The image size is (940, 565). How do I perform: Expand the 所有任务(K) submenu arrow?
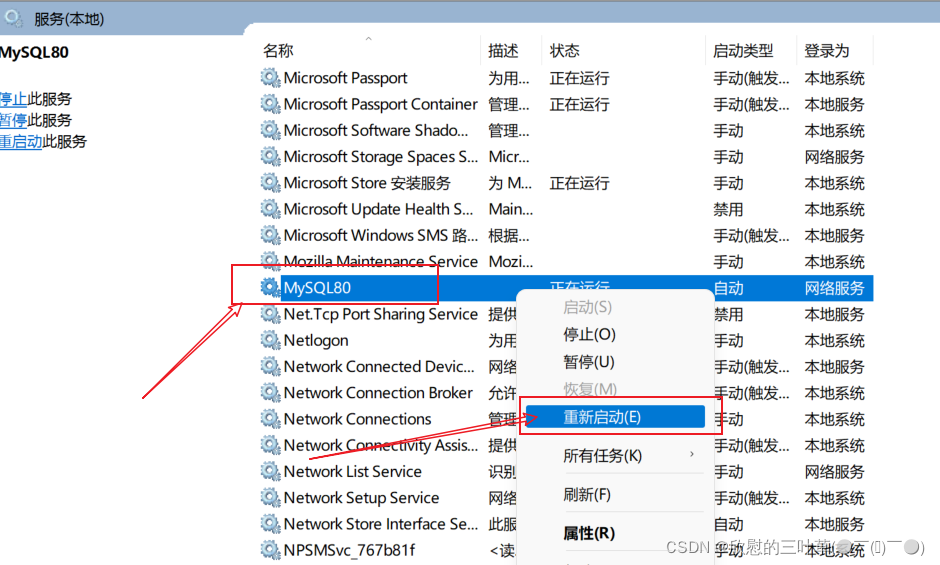point(692,455)
